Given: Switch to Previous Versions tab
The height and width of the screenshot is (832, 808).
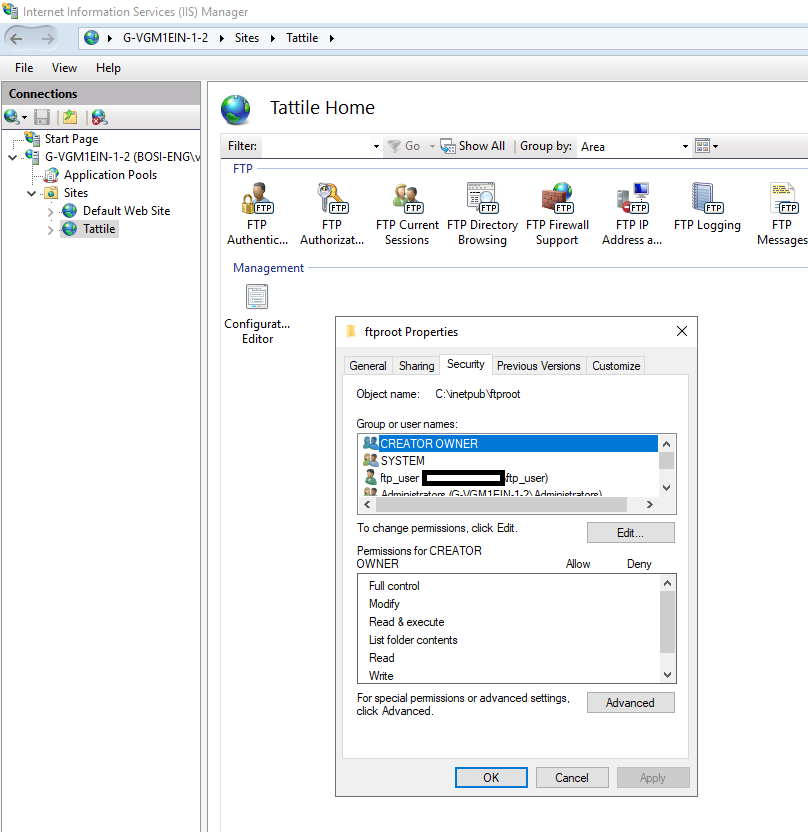Looking at the screenshot, I should click(538, 366).
